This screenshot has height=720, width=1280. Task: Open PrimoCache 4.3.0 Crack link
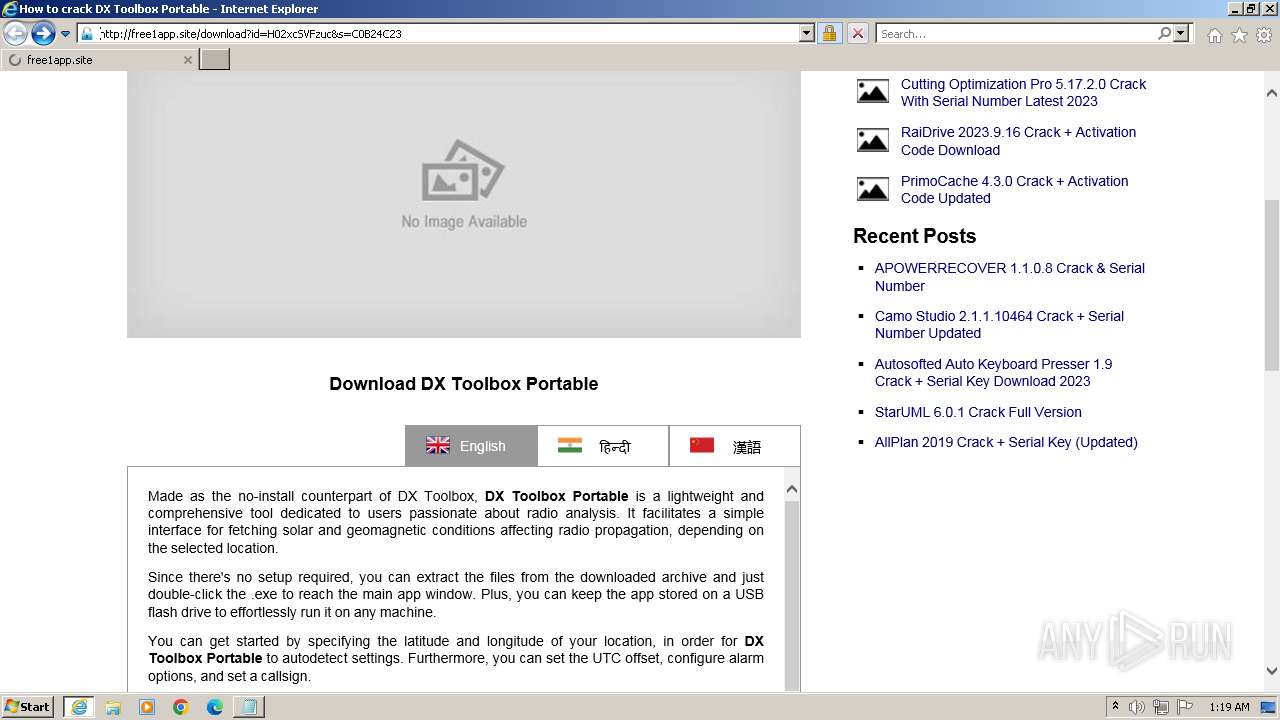(x=1014, y=190)
